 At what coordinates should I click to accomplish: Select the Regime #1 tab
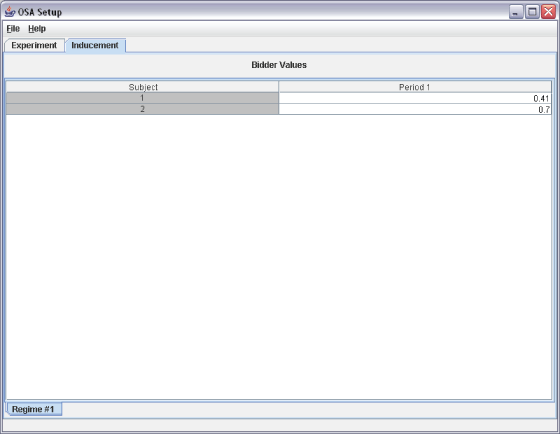33,409
